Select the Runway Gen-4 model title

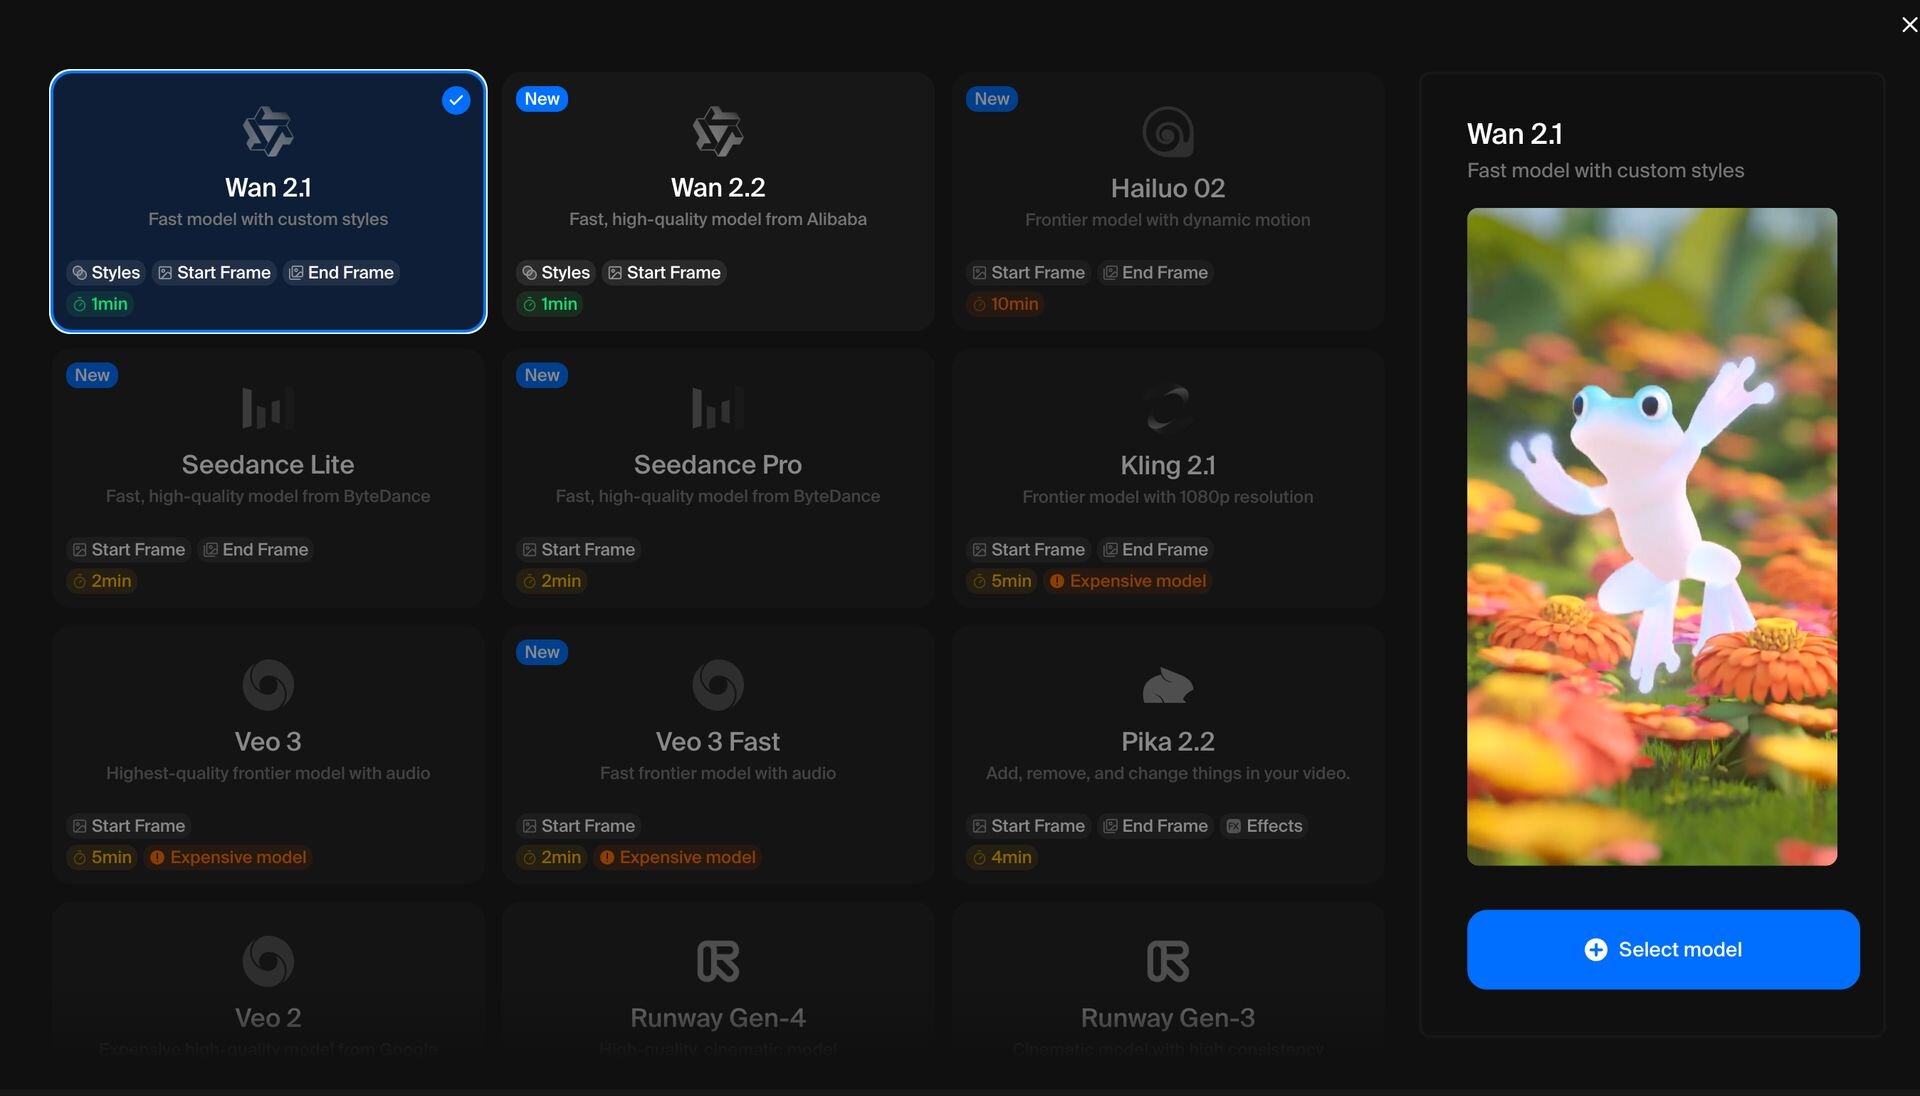coord(718,1018)
